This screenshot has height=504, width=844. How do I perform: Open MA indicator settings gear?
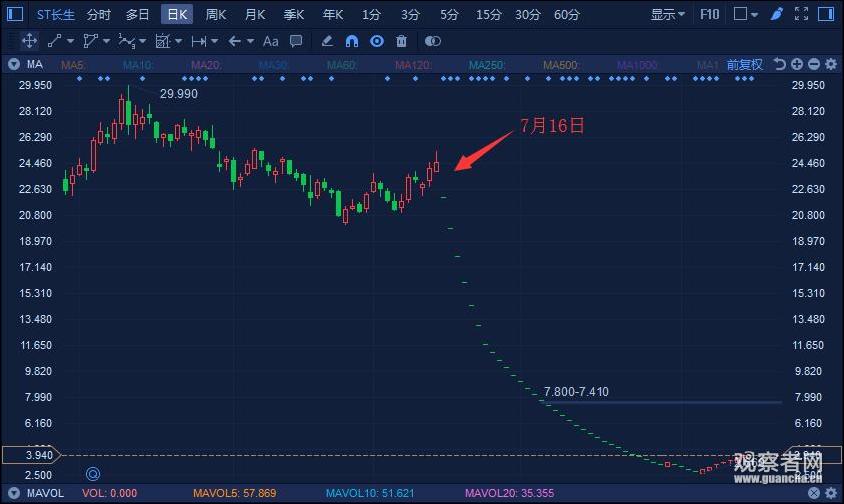[831, 65]
